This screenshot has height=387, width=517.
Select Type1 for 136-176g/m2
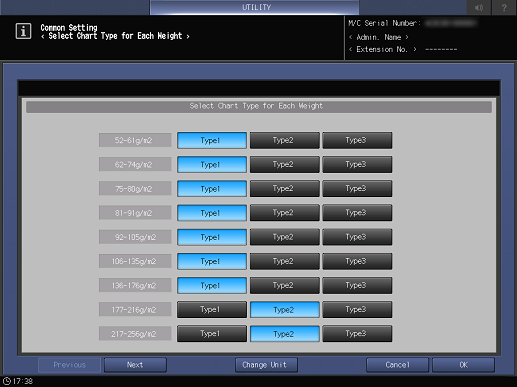[212, 285]
